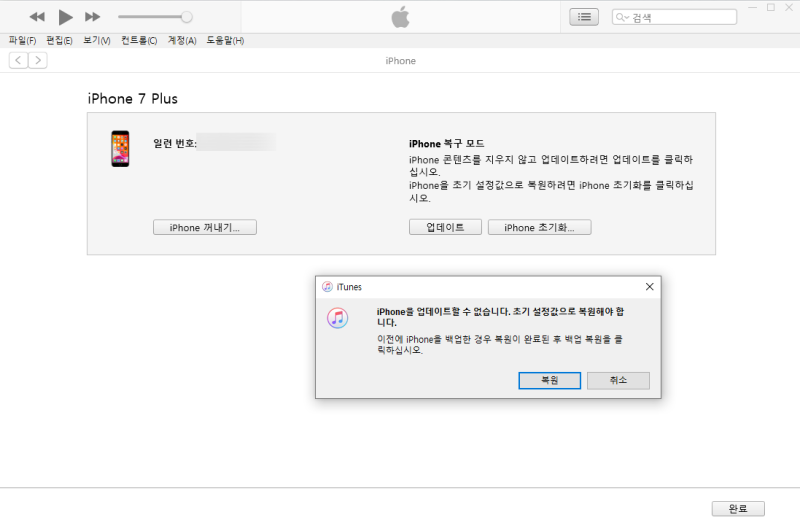Open the 계정(A) menu
The height and width of the screenshot is (528, 800).
[x=182, y=40]
